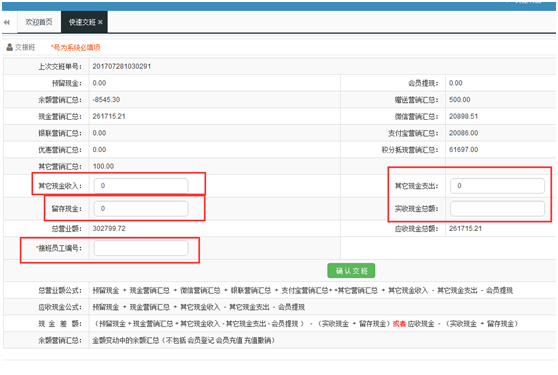Focus the 其它现金支出 input field
558x375 pixels.
(x=497, y=186)
